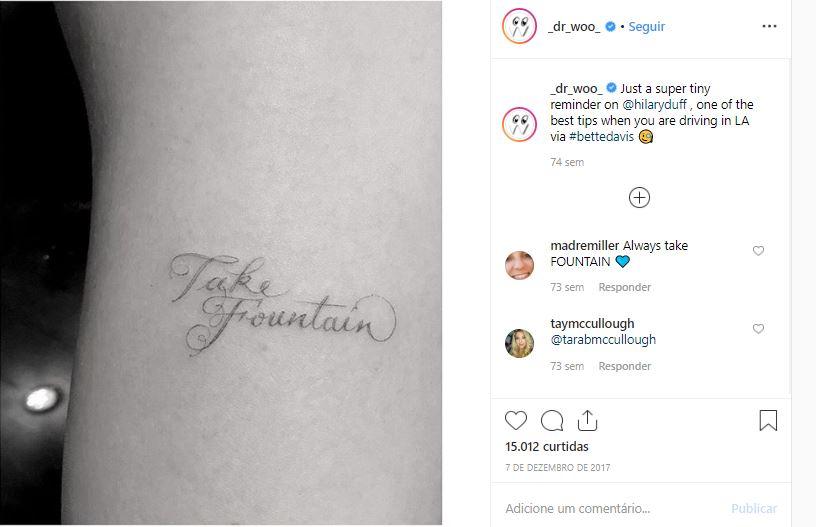Screen dimensions: 816x527
Task: Open _dr_woo_ profile picture in header
Action: point(520,27)
